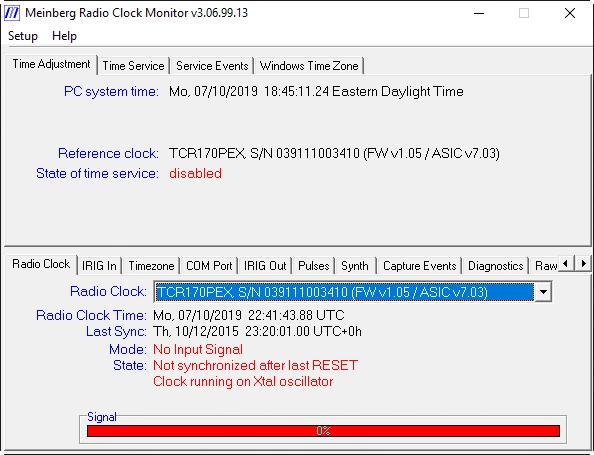Open the IRIG In tab

[99, 266]
